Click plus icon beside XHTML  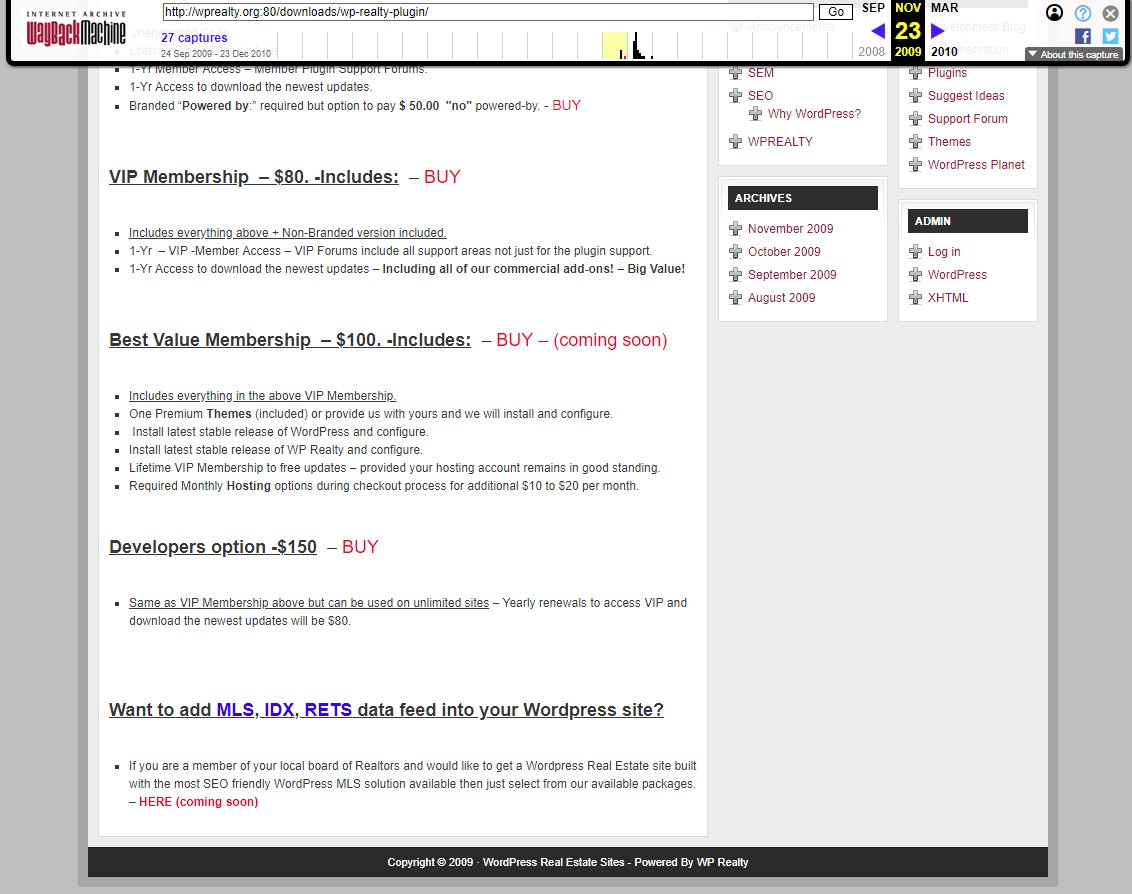tap(915, 298)
